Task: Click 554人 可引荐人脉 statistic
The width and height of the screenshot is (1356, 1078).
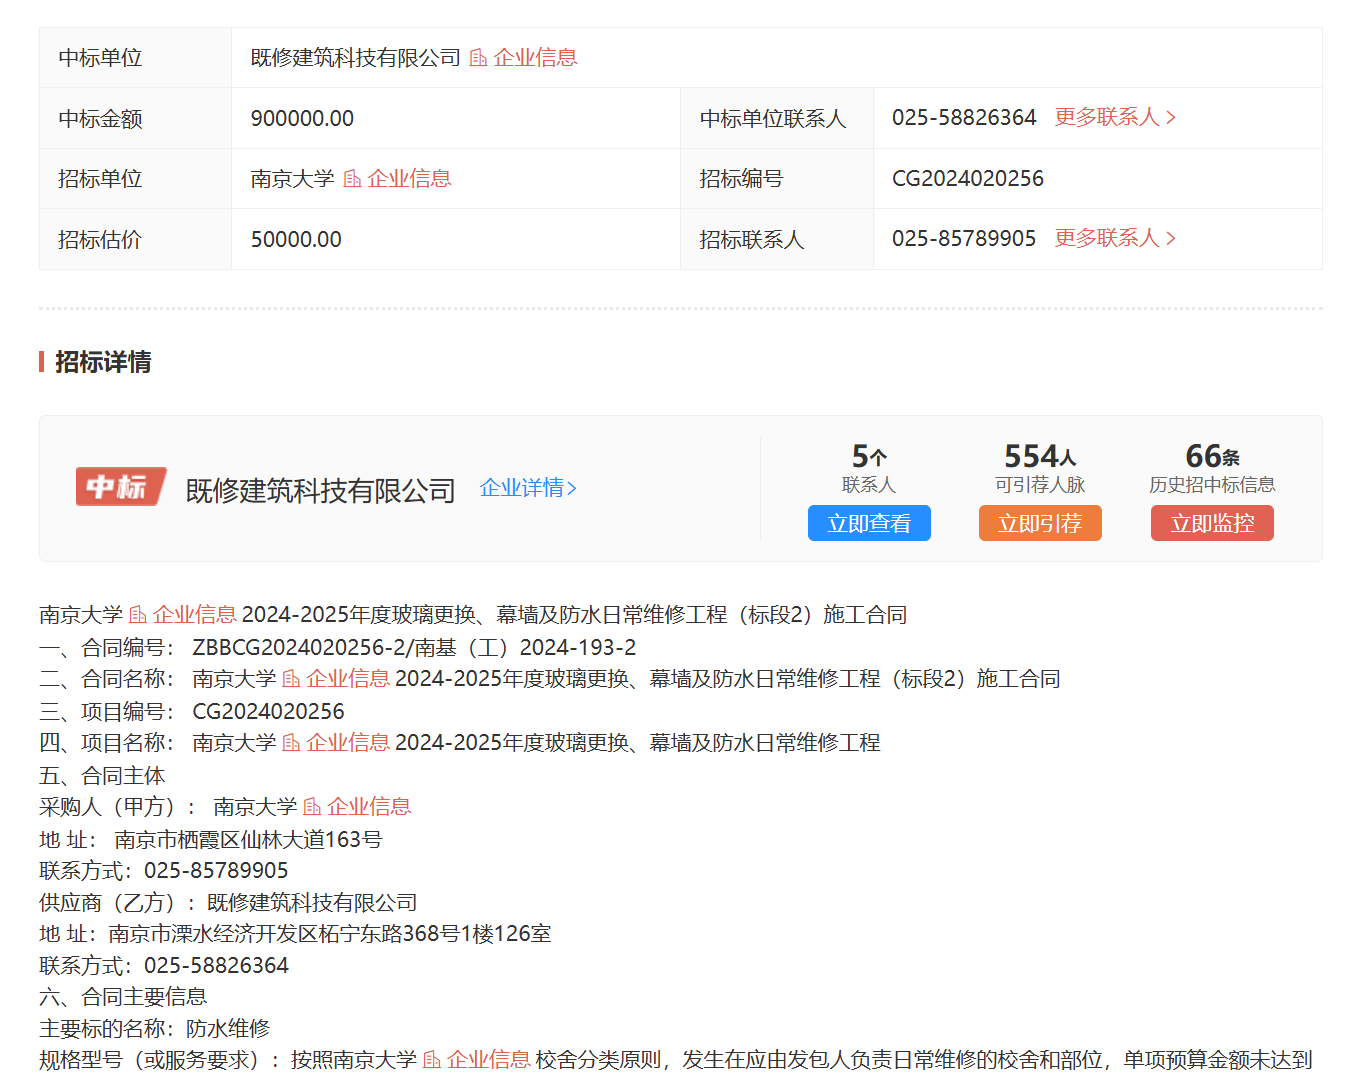Action: (x=1040, y=469)
